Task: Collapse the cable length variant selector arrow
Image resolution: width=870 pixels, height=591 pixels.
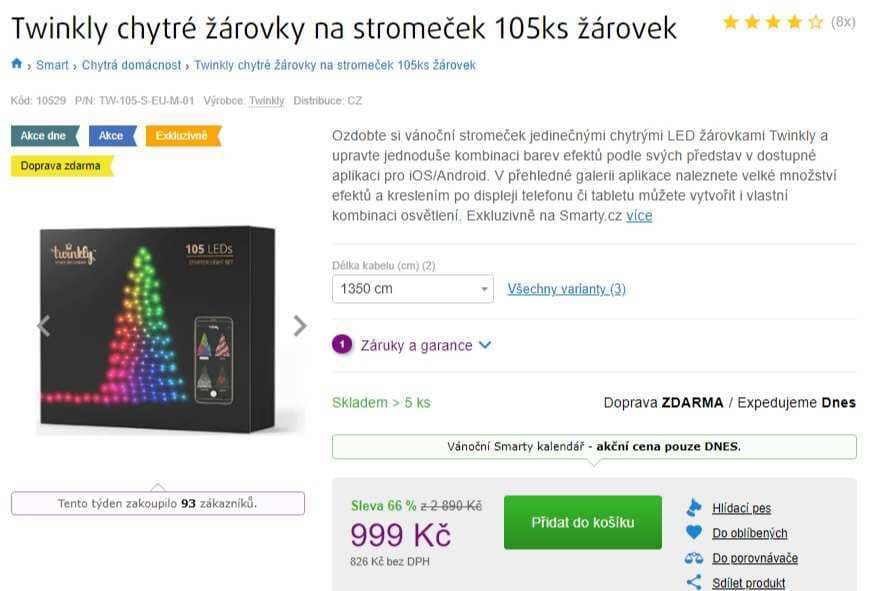Action: tap(484, 288)
